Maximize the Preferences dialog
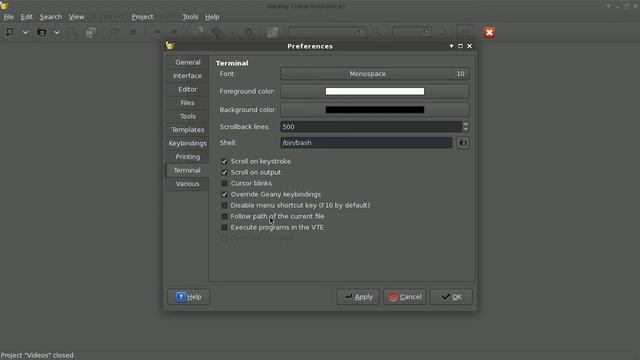The image size is (640, 360). tap(460, 46)
